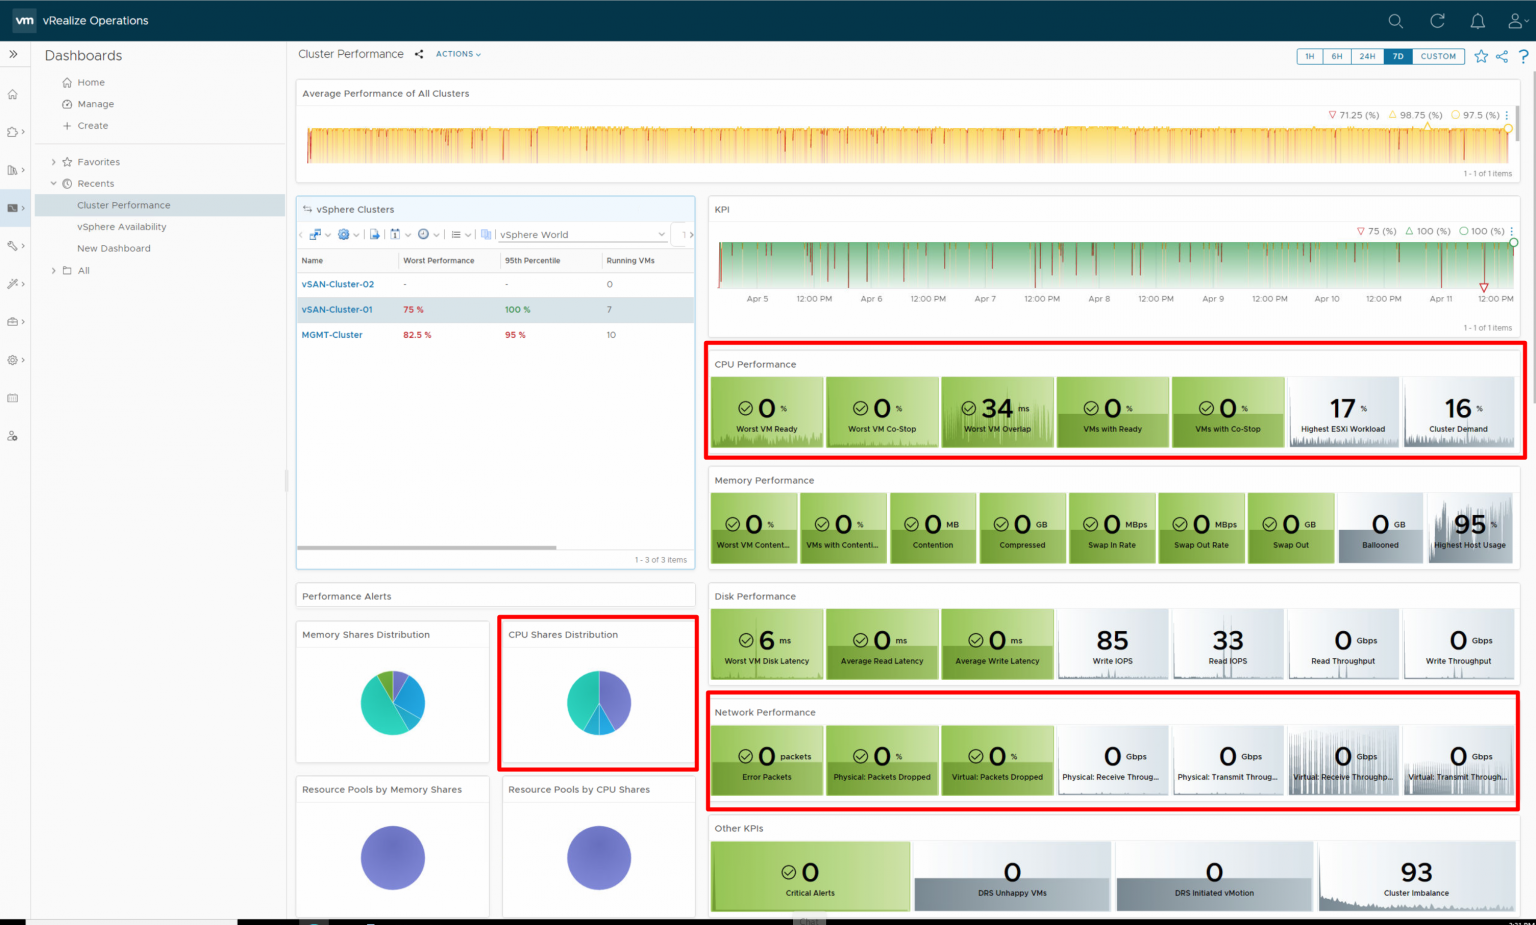Switch the time range to 24H
The height and width of the screenshot is (925, 1536).
tap(1368, 56)
